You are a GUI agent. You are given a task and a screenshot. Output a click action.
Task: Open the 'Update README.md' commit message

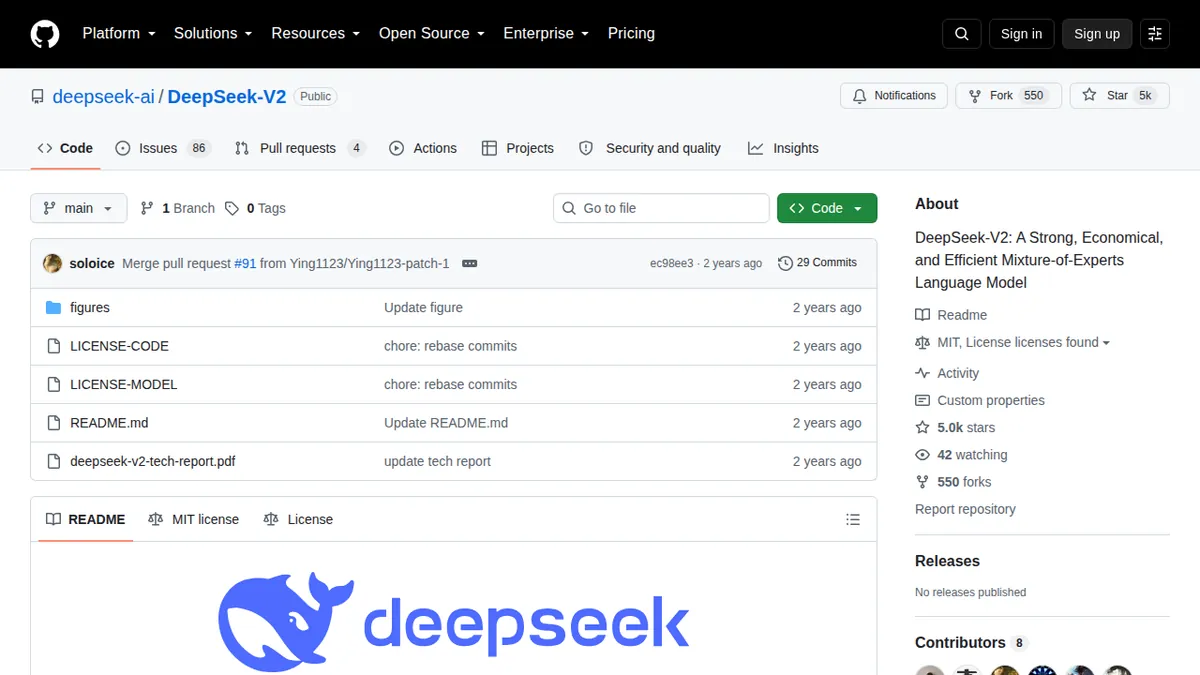(446, 423)
